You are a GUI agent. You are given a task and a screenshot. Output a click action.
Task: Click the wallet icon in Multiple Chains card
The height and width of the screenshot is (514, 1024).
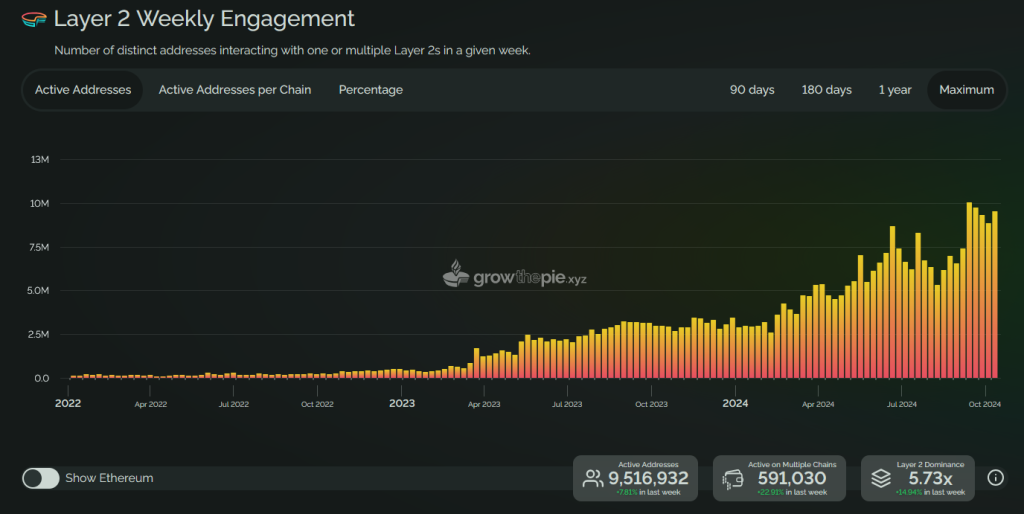tap(733, 479)
